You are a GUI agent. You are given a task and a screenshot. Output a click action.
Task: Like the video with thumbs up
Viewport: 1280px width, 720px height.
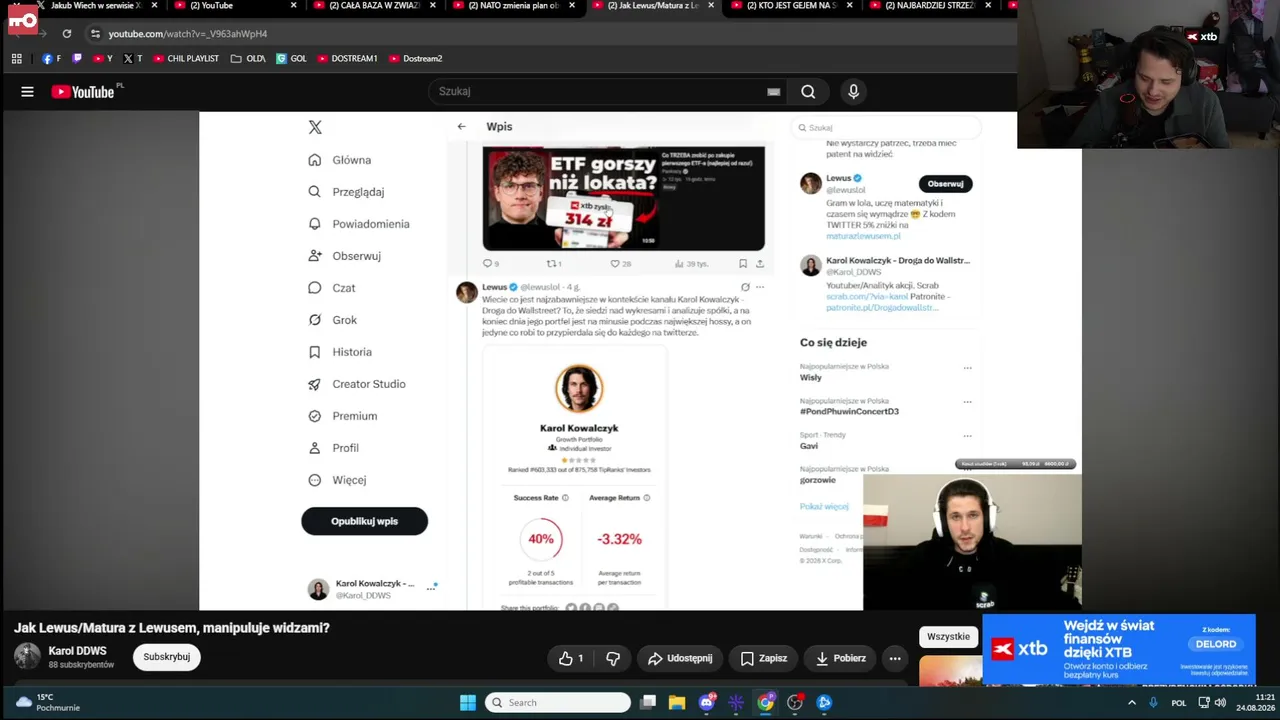(x=571, y=658)
